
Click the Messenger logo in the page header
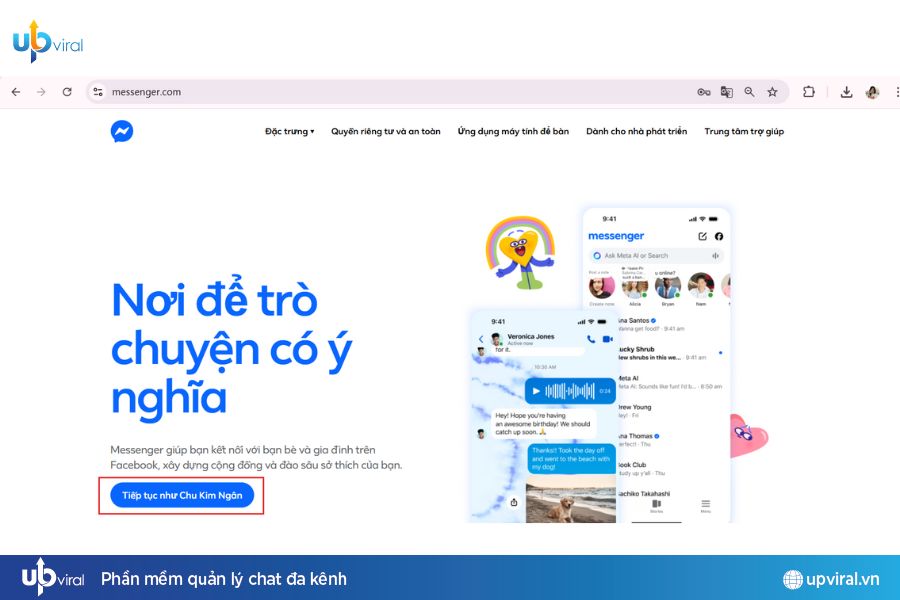(122, 131)
